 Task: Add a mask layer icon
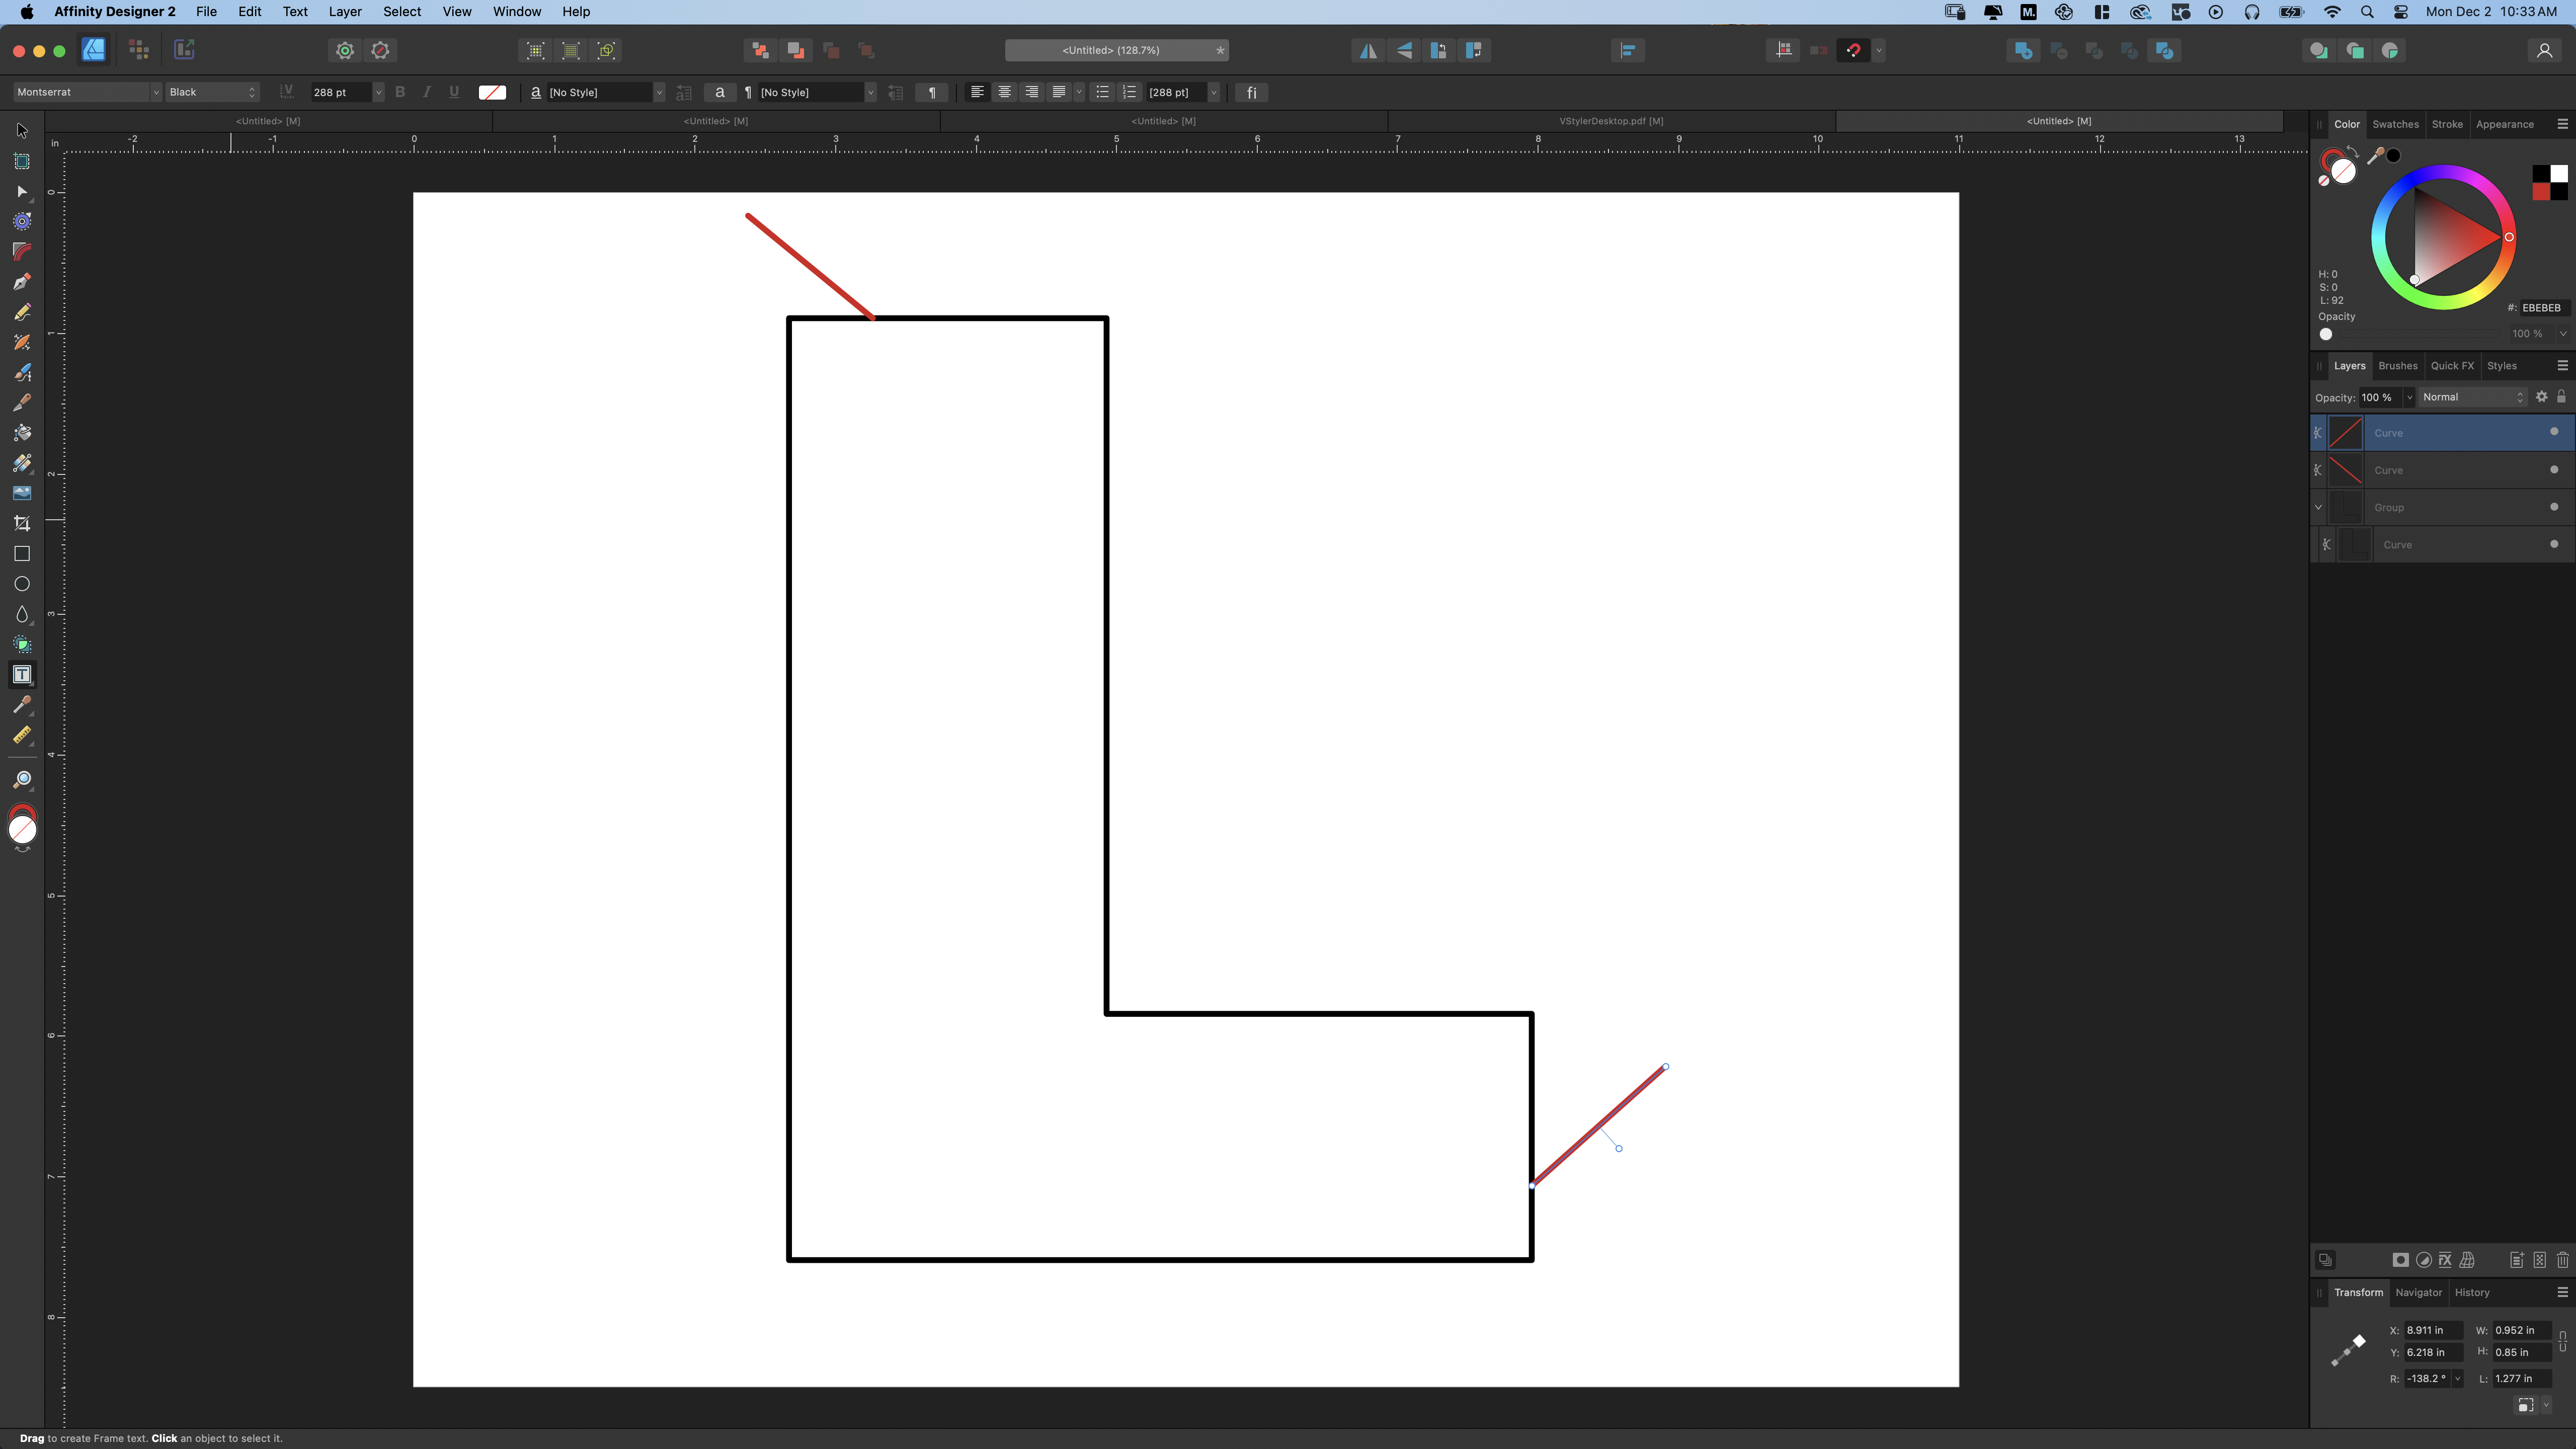2400,1260
